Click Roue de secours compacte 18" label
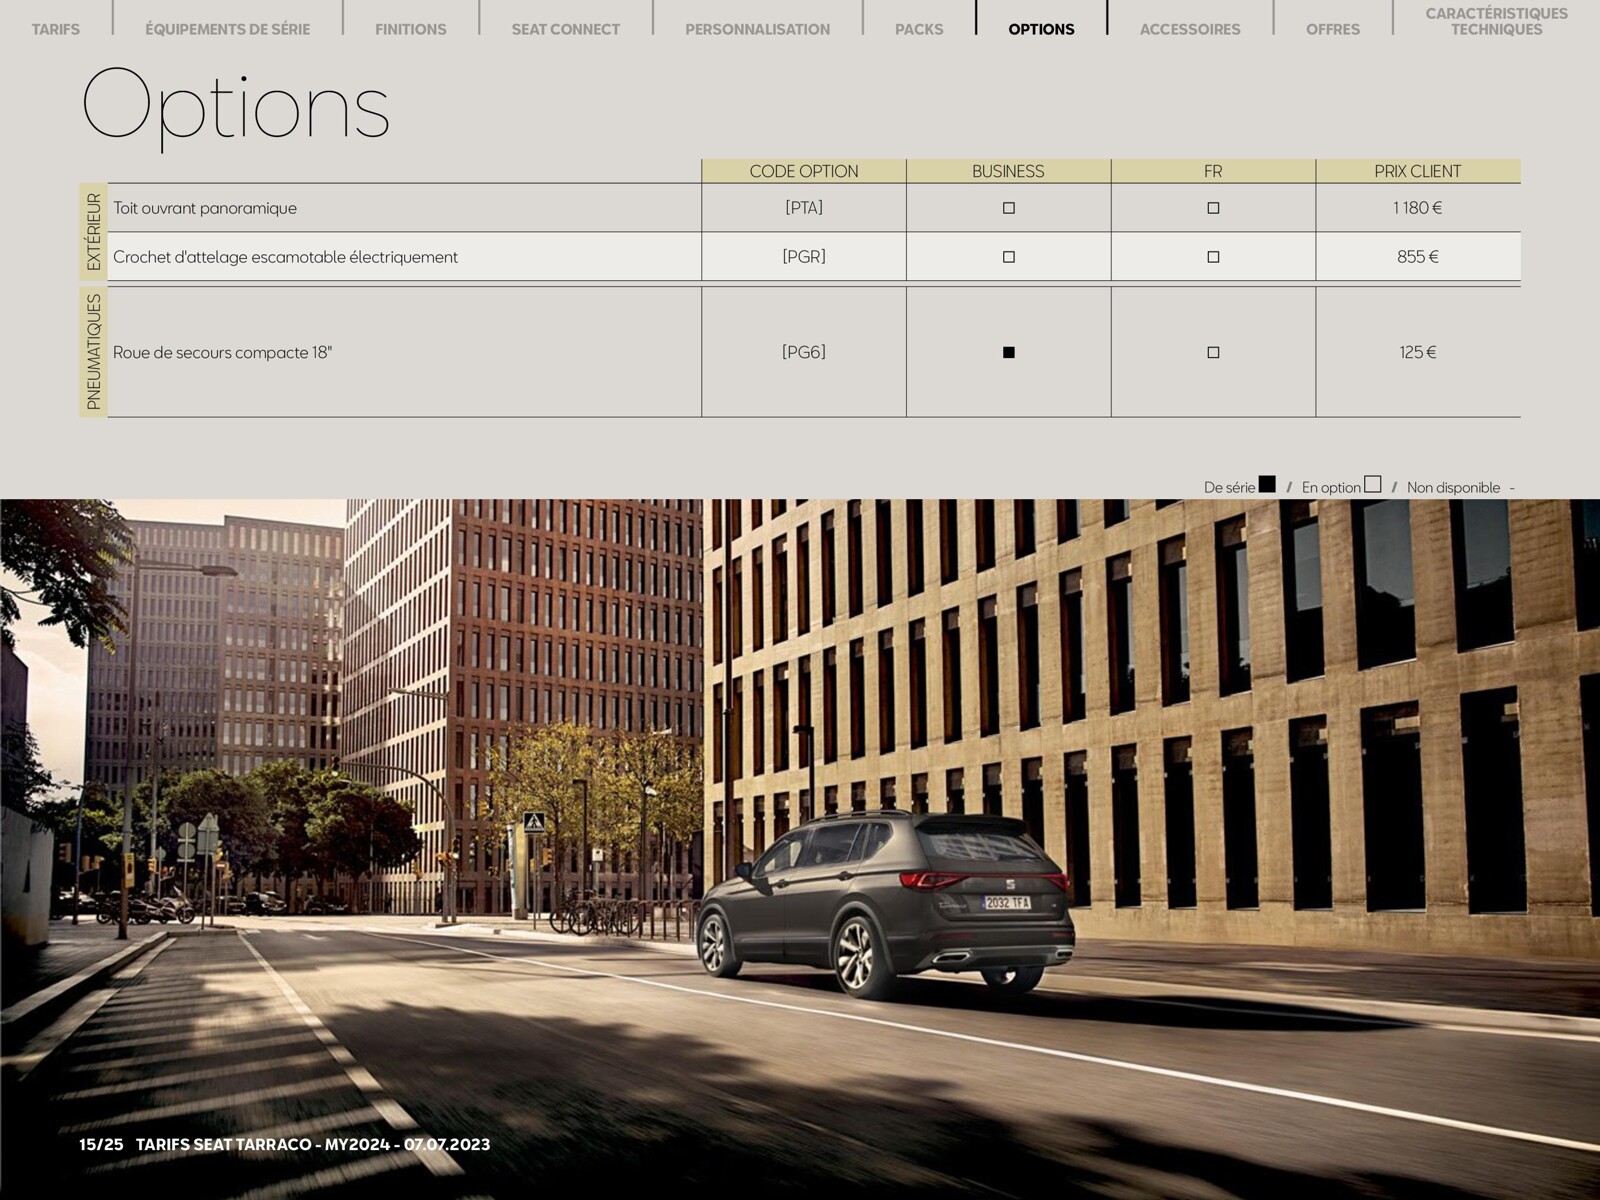 coord(222,352)
